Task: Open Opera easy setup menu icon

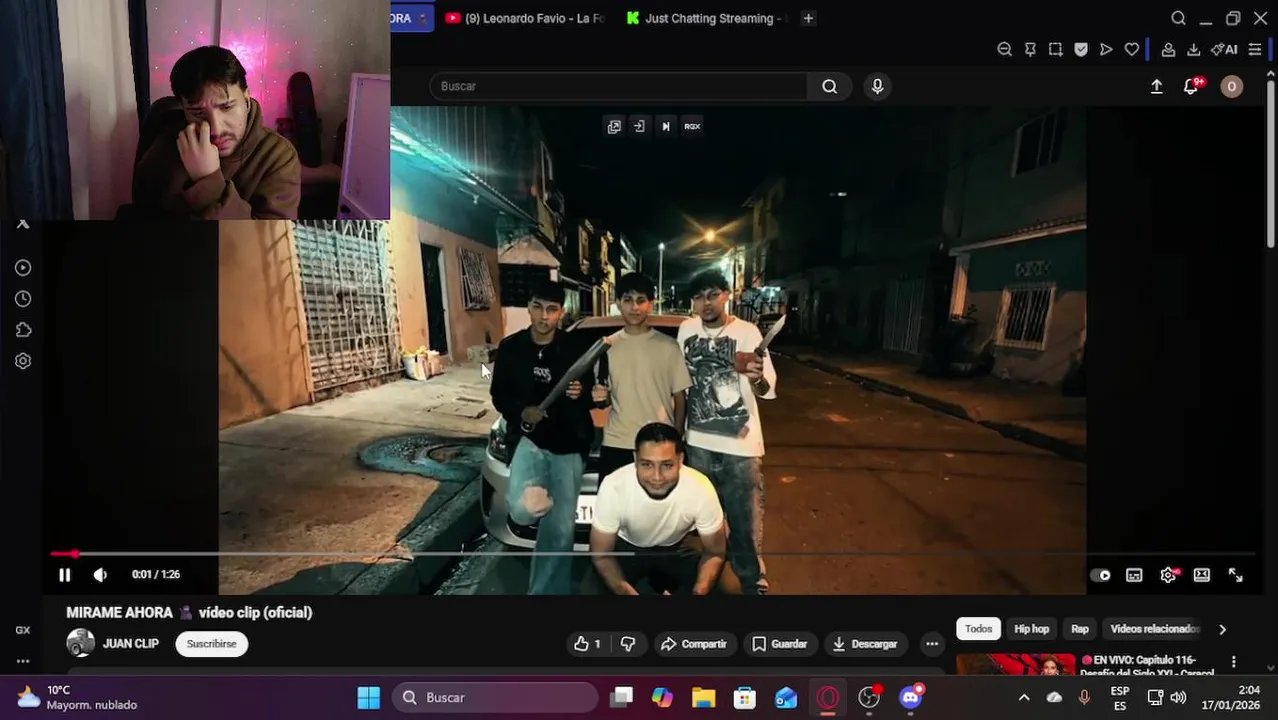Action: coord(1254,49)
